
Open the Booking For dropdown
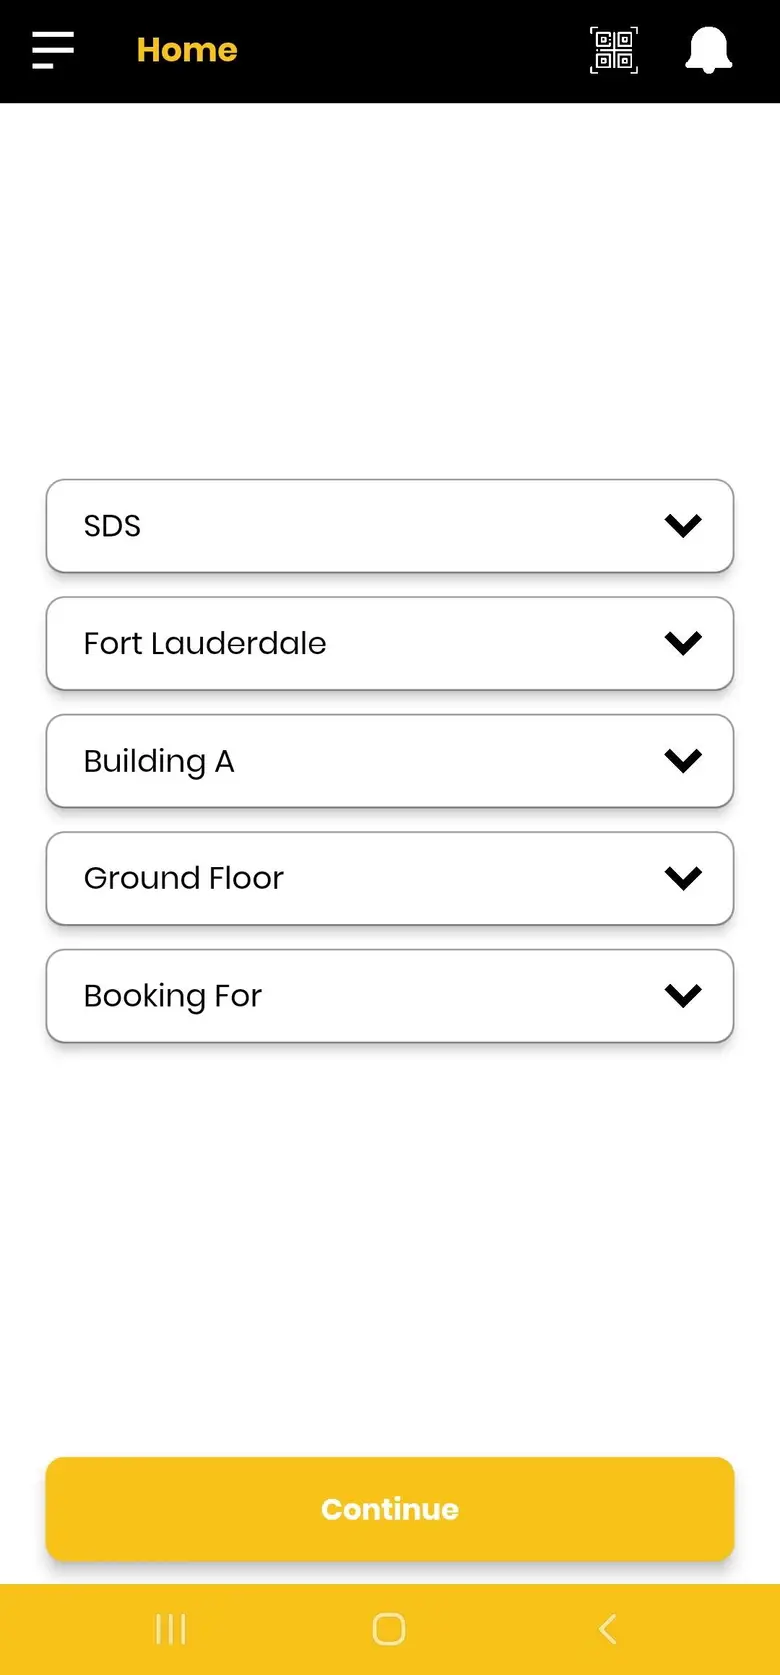point(390,996)
